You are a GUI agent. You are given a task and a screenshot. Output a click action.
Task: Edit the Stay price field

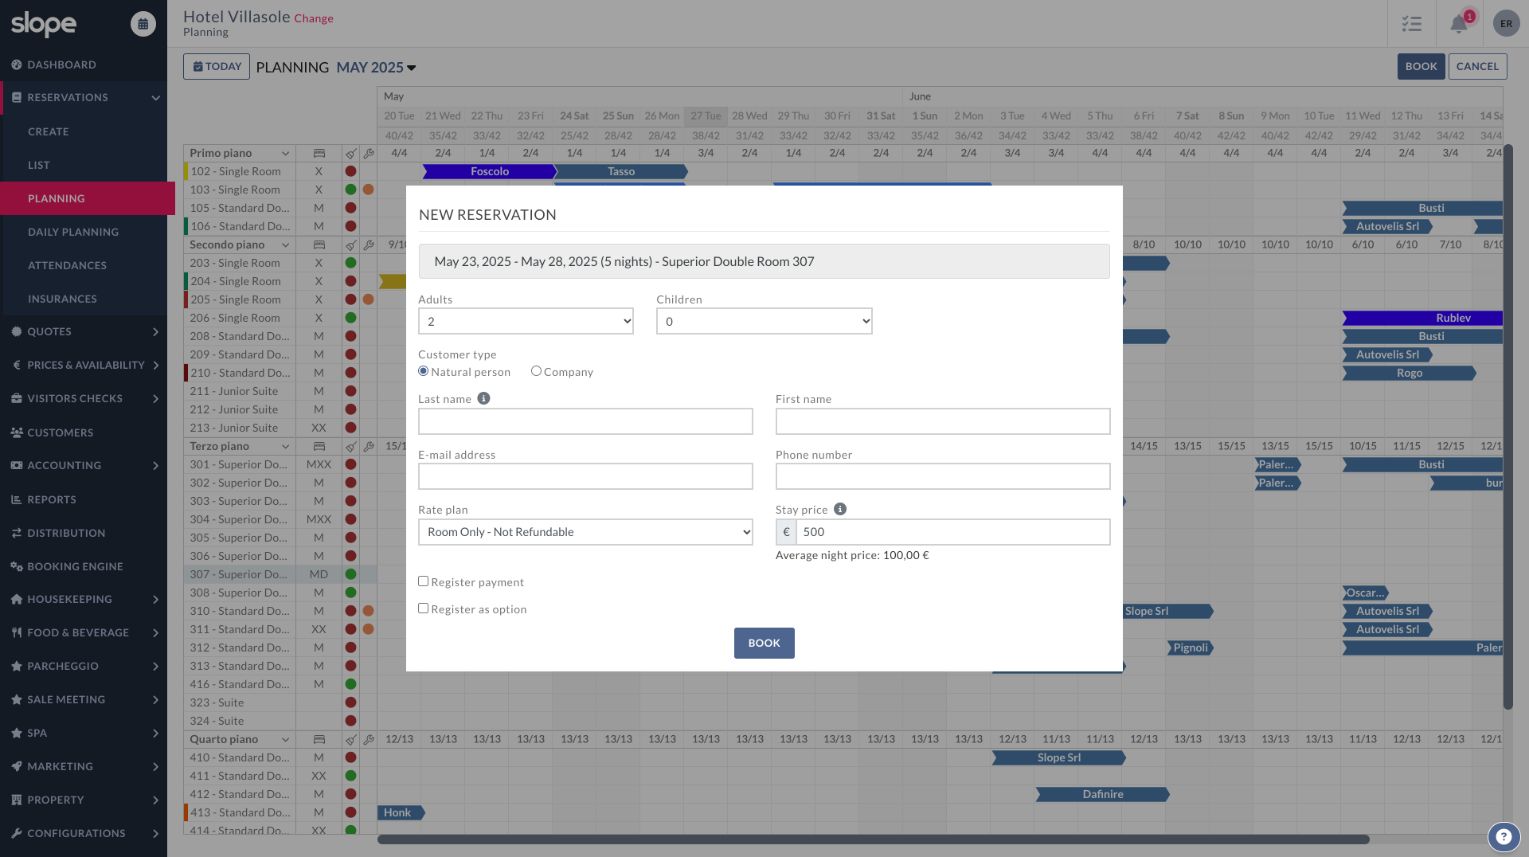point(953,532)
